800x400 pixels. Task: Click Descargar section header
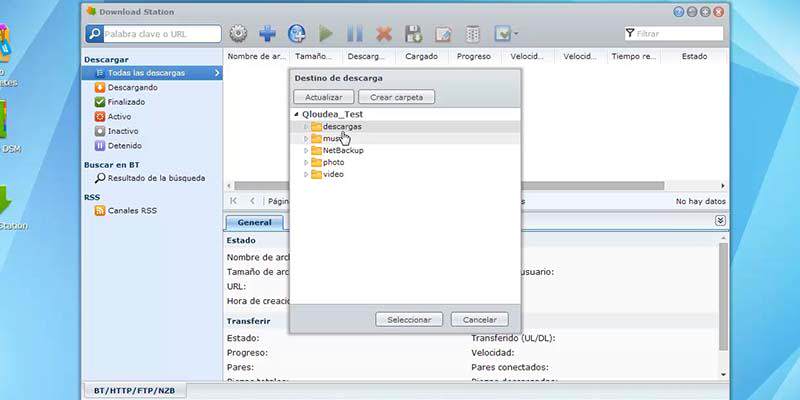click(106, 60)
